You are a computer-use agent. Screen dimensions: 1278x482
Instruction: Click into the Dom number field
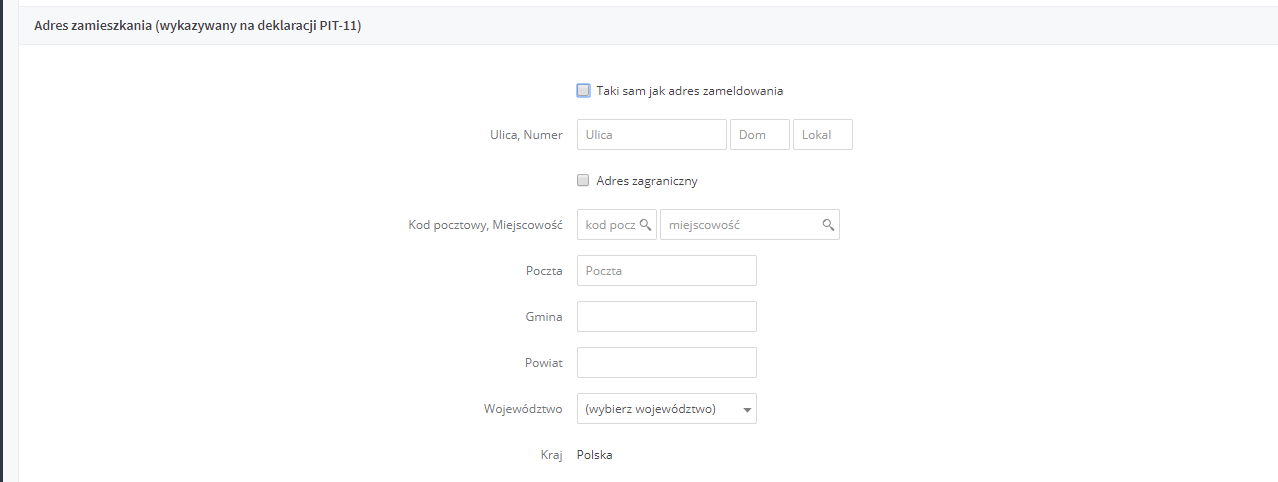[760, 135]
